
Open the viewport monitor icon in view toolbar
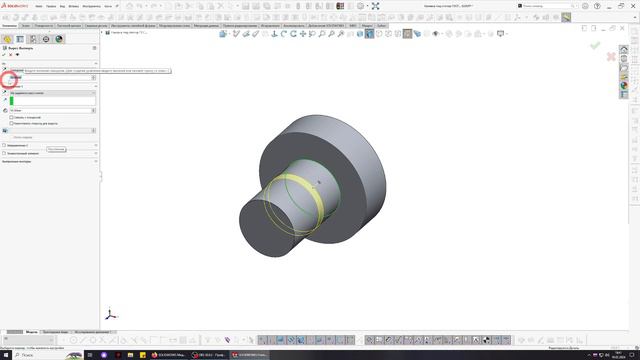tap(500, 34)
